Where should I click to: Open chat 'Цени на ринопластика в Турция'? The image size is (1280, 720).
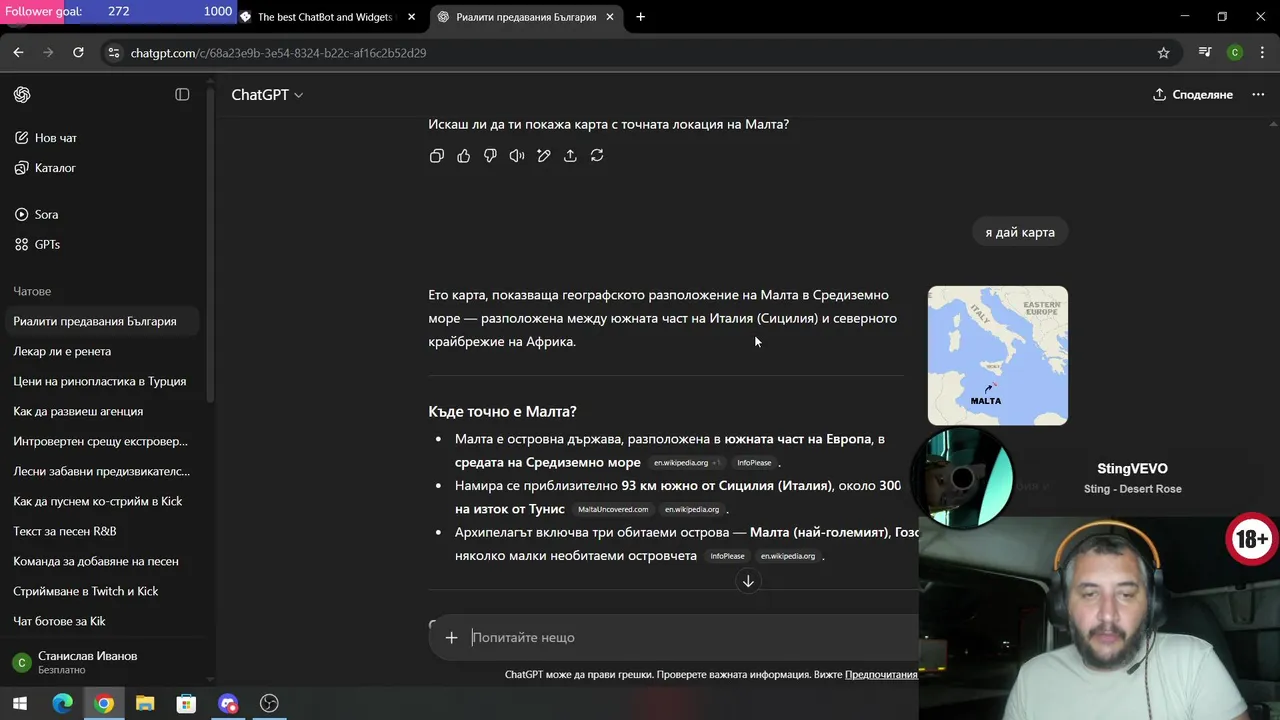(103, 382)
